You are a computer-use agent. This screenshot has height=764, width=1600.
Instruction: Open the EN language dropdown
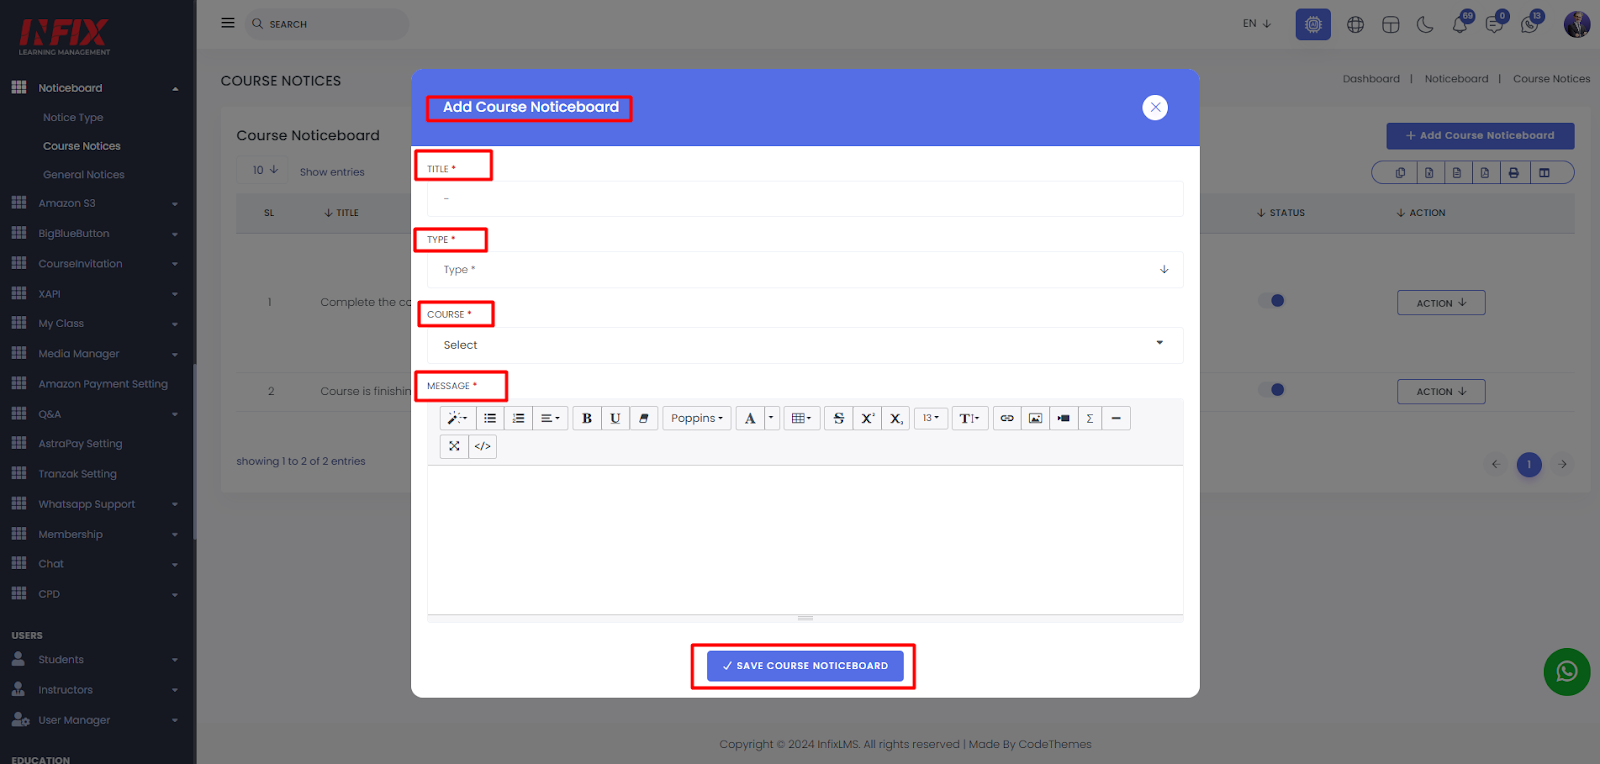coord(1257,24)
